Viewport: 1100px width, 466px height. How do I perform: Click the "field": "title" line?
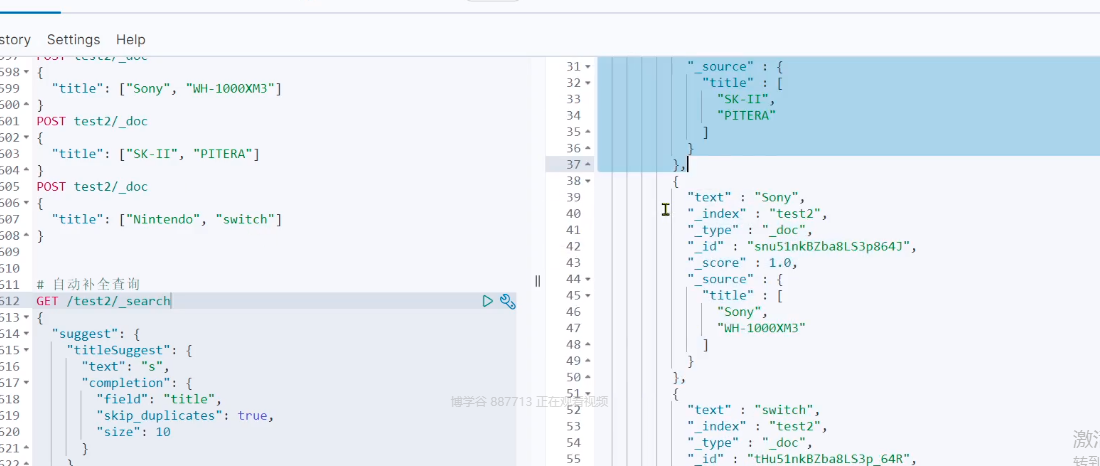coord(159,399)
